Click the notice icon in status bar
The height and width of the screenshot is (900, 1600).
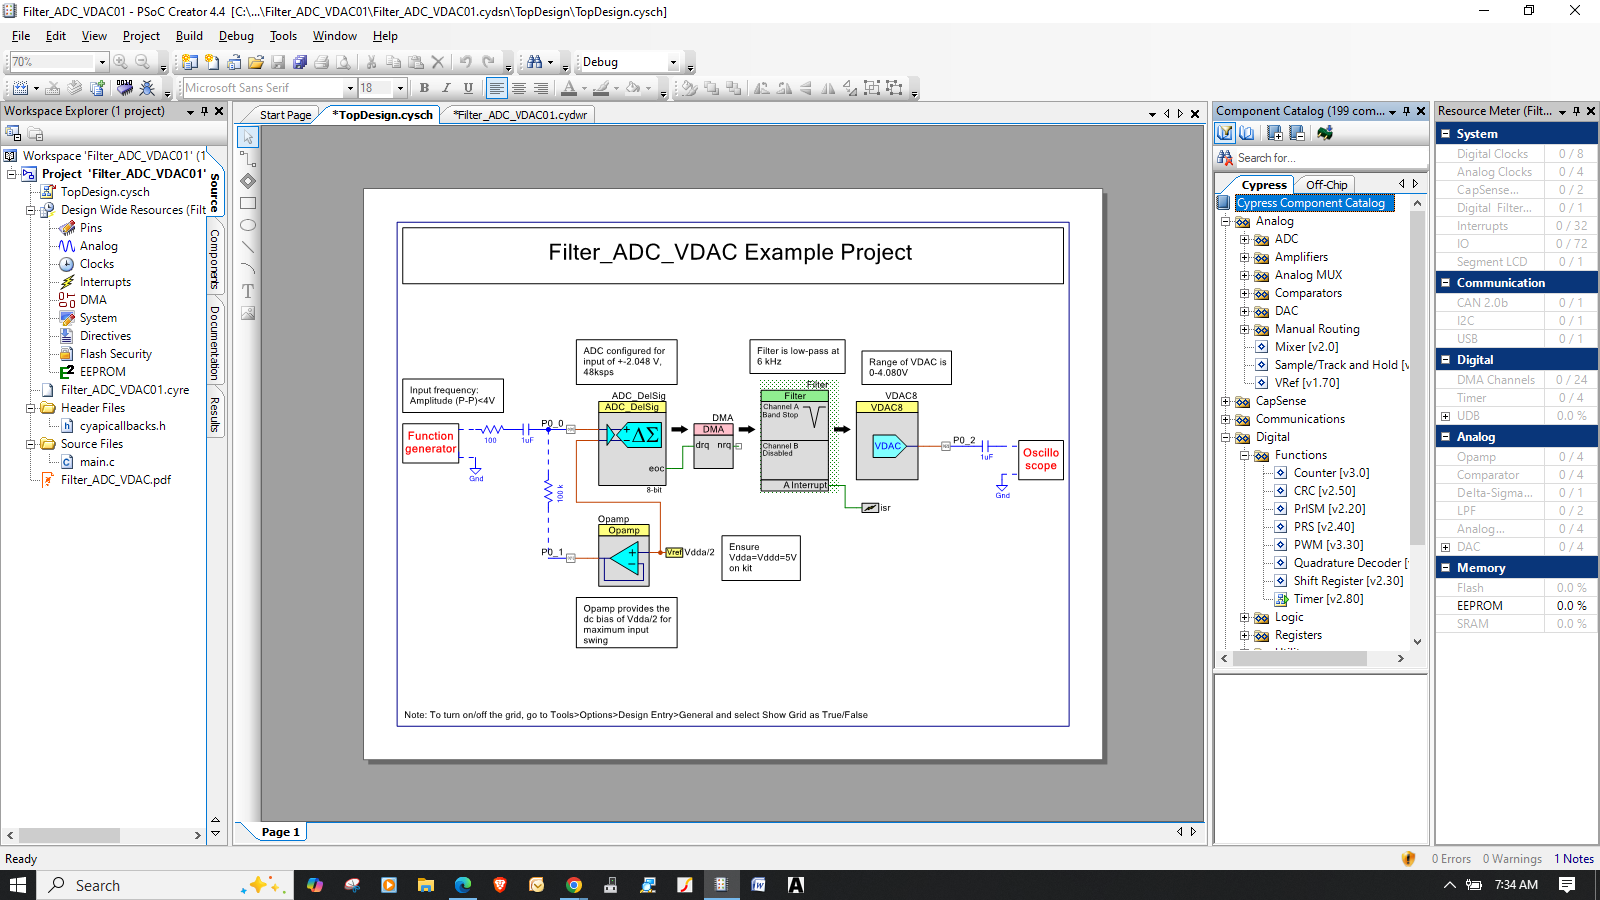click(x=1409, y=859)
